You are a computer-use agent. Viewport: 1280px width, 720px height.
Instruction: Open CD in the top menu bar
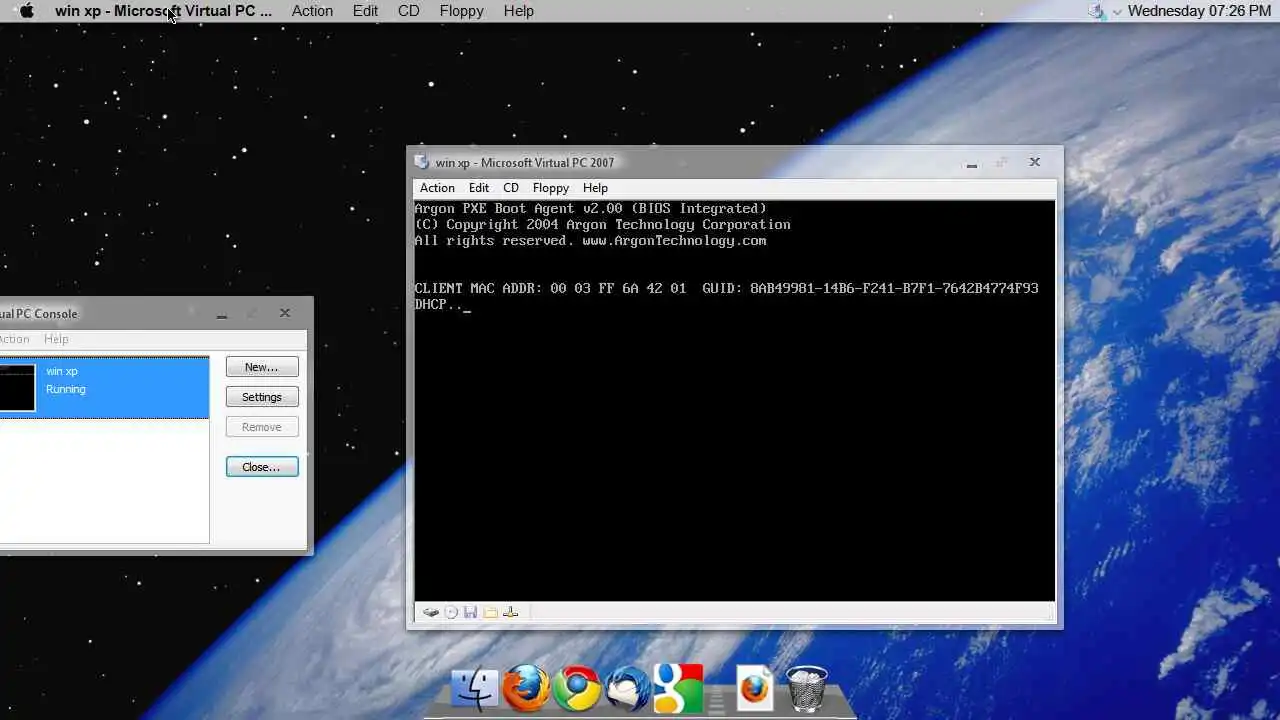point(408,11)
